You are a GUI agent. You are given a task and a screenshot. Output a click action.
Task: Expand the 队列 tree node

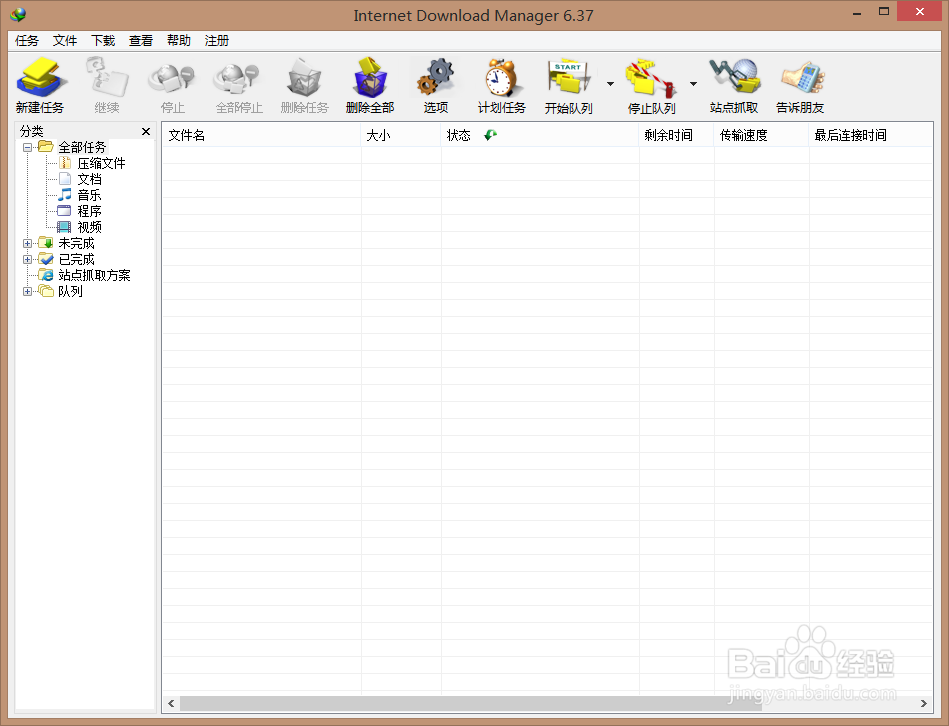tap(27, 291)
